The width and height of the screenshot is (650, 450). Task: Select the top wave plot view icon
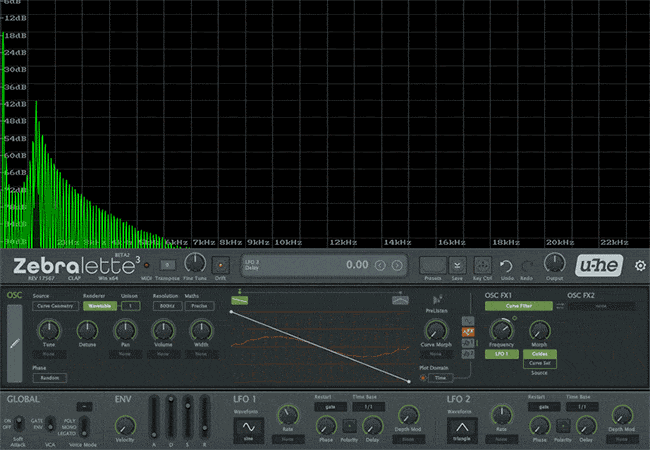pyautogui.click(x=468, y=321)
